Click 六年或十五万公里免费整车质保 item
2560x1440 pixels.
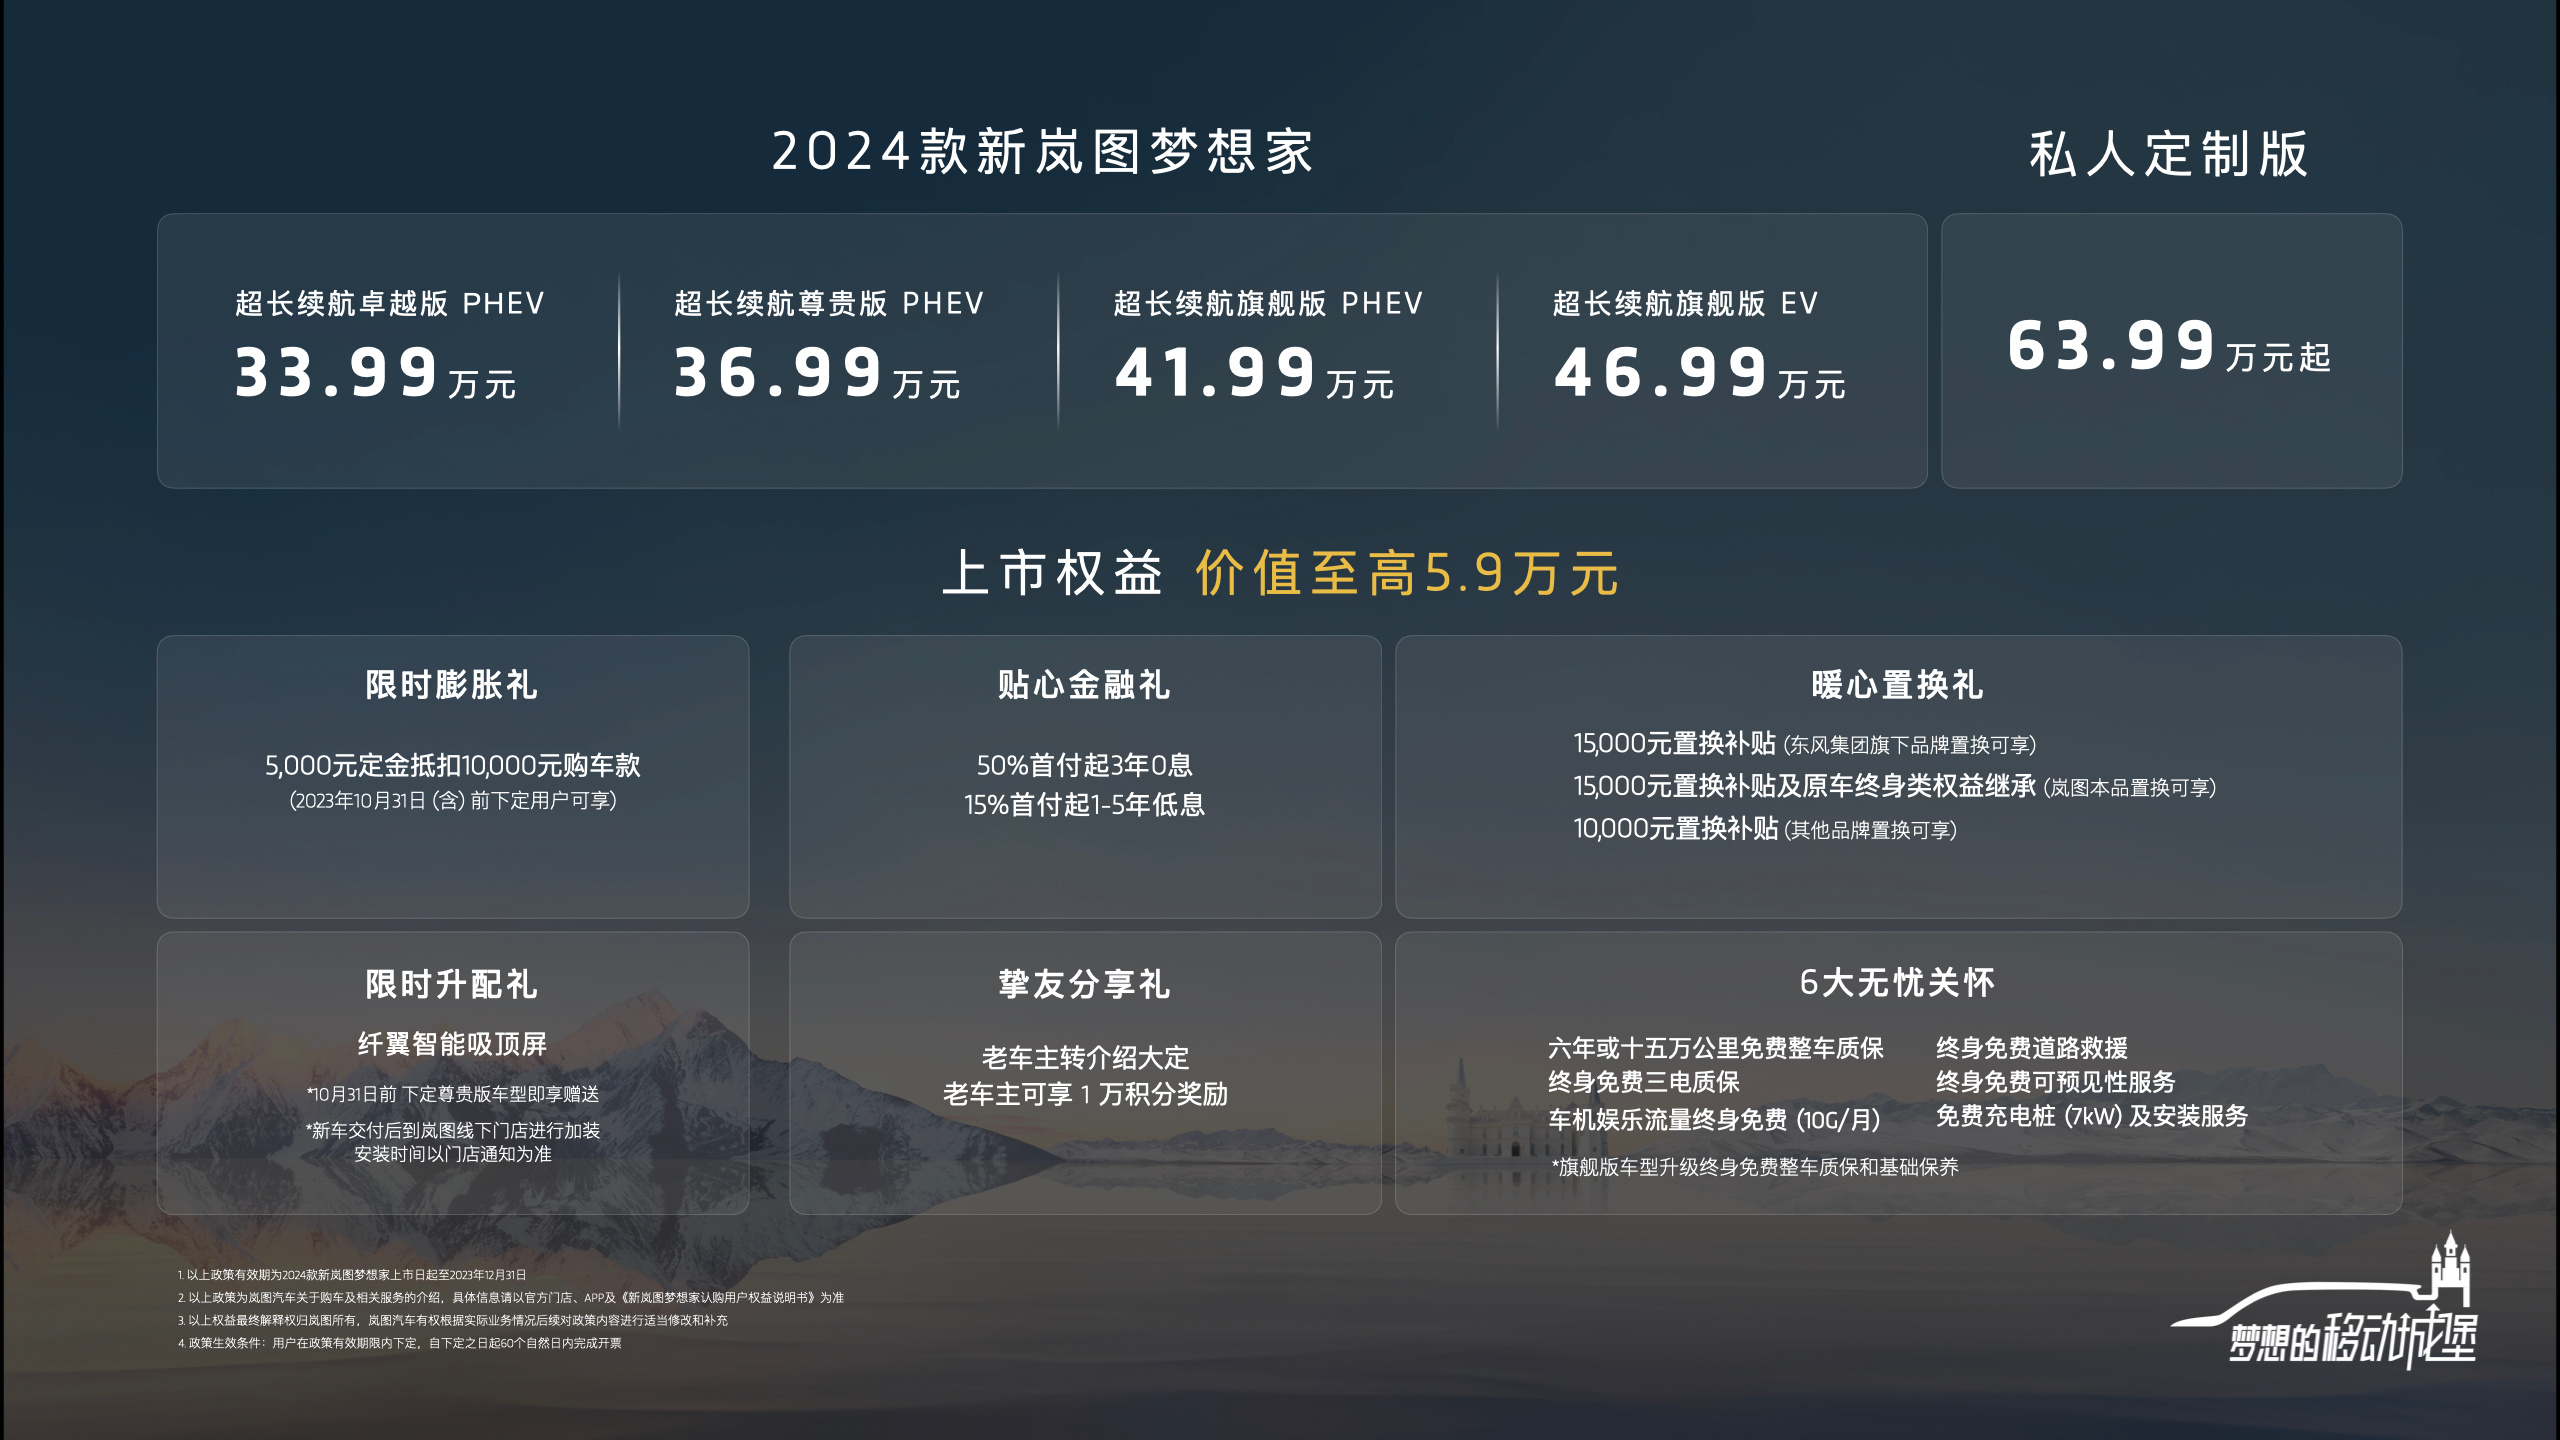click(x=1716, y=1048)
